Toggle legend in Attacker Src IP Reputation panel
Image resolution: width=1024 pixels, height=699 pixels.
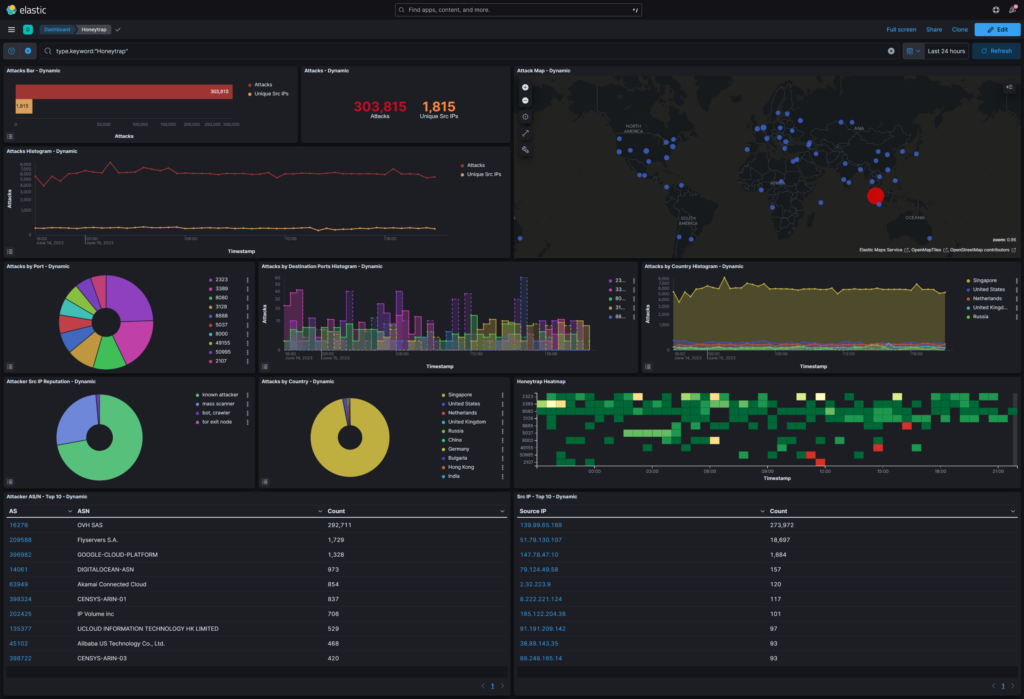[10, 482]
